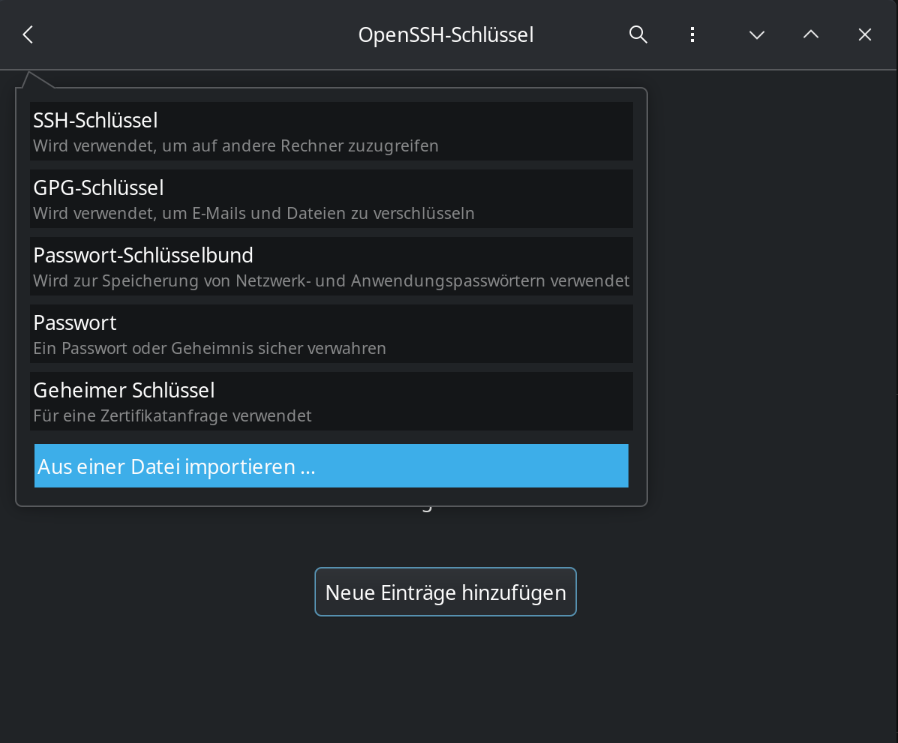Go back with the left arrow icon
The width and height of the screenshot is (898, 743).
click(x=27, y=35)
